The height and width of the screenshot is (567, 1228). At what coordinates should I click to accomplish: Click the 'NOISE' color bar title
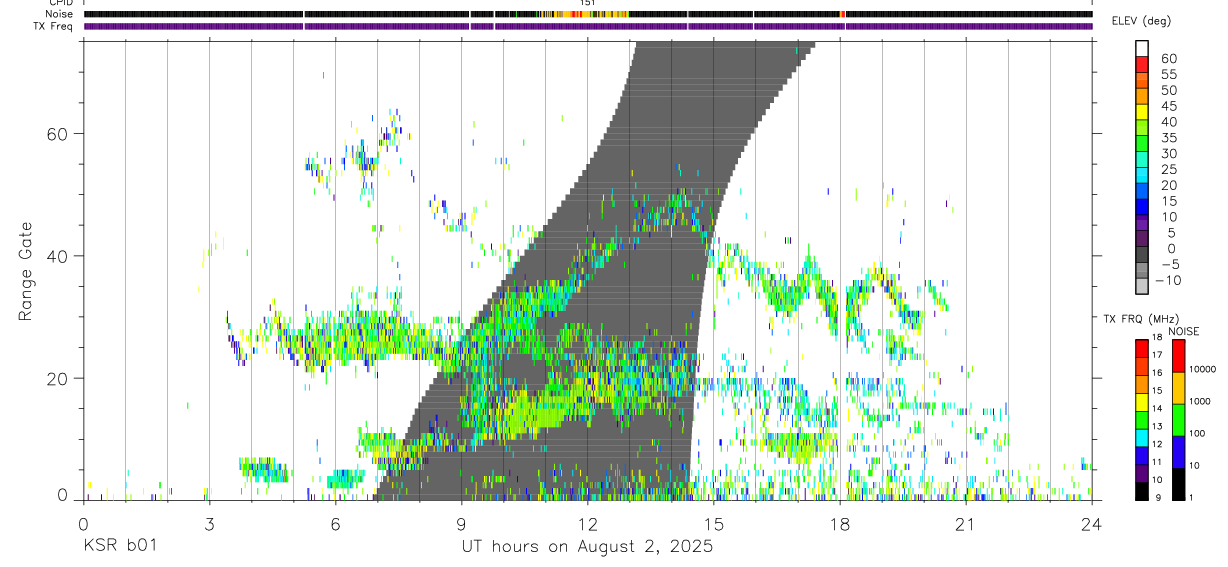tap(1184, 331)
